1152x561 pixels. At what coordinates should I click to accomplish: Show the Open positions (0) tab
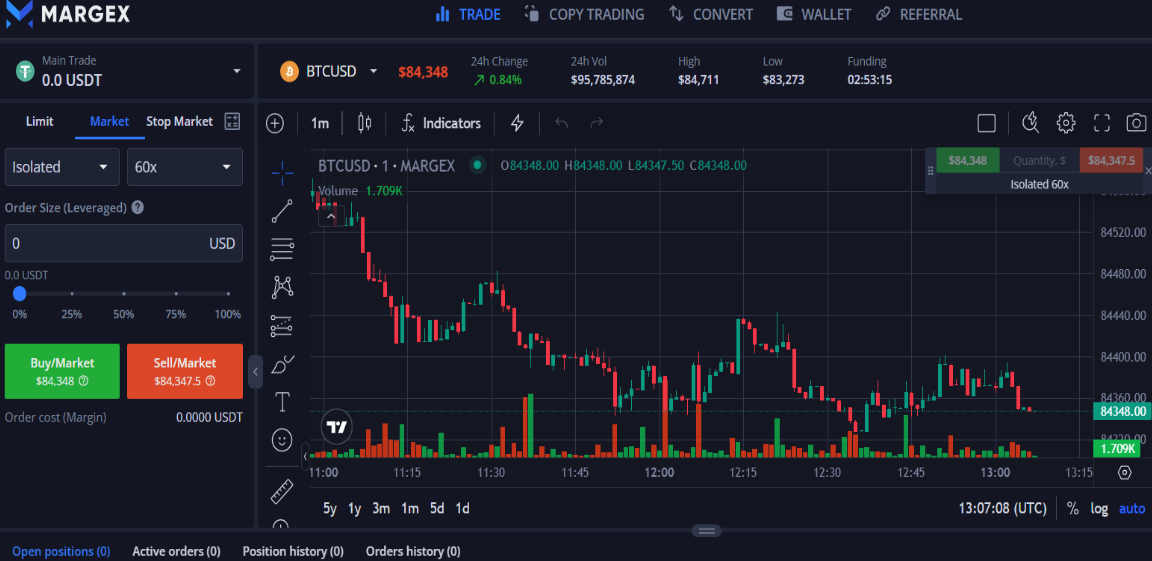tap(61, 551)
